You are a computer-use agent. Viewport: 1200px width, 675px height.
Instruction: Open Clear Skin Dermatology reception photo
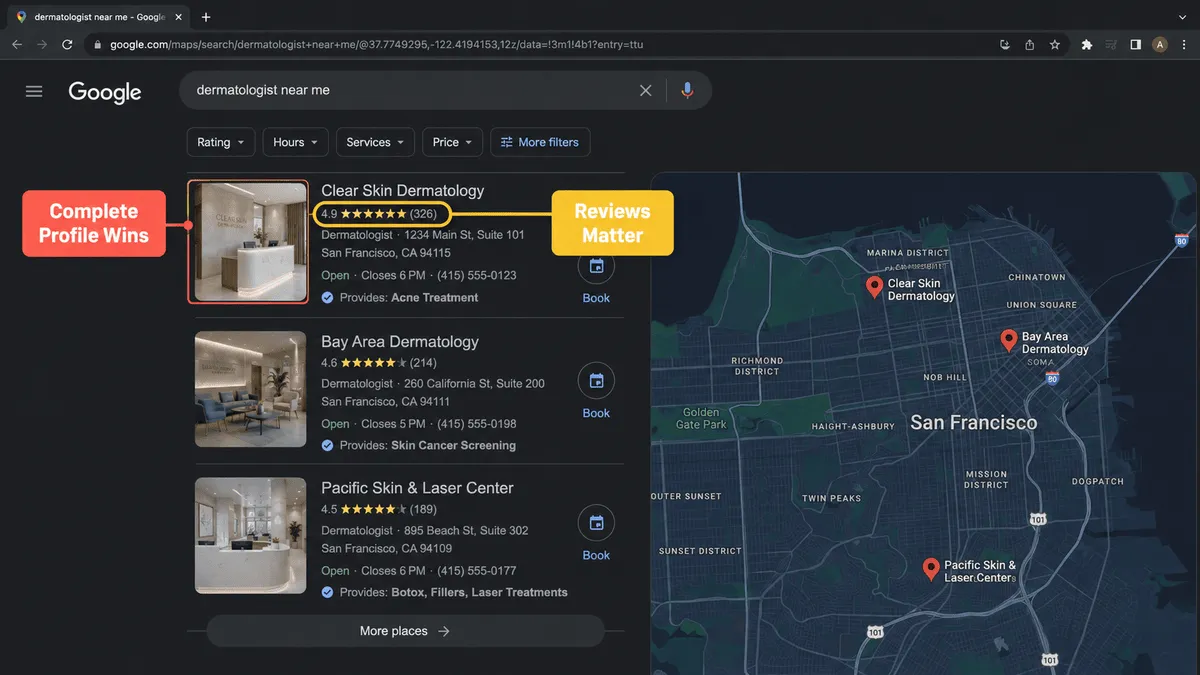(x=250, y=242)
